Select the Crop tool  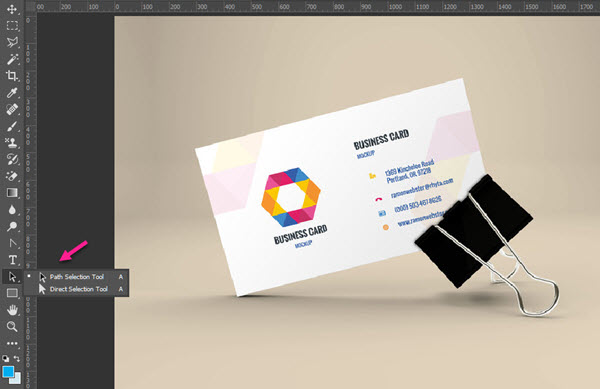click(12, 75)
